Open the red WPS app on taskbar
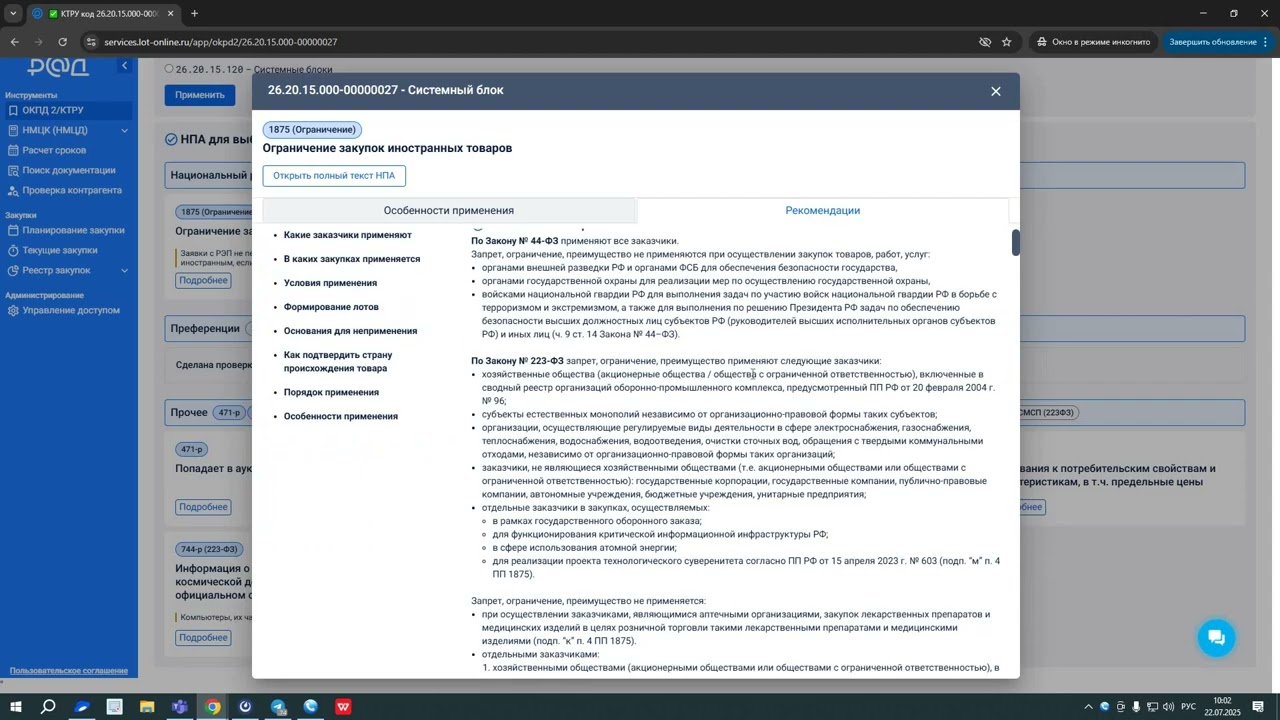 click(343, 707)
